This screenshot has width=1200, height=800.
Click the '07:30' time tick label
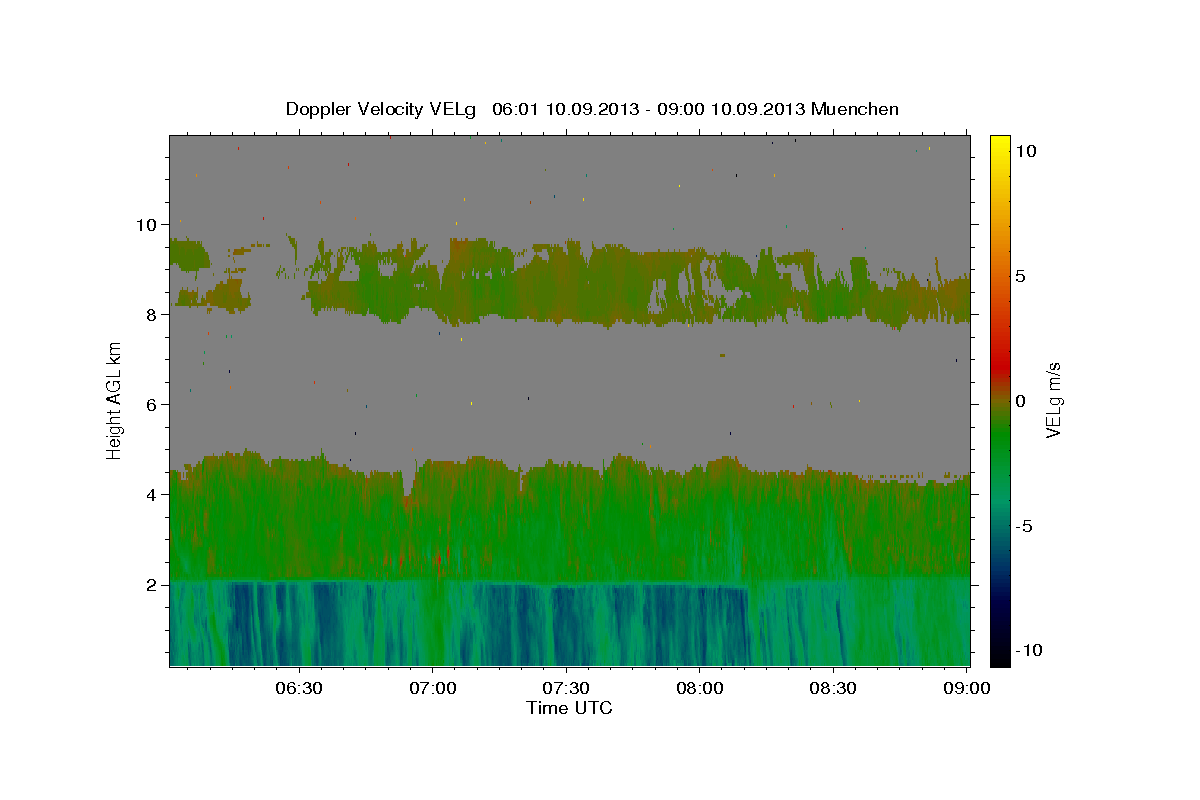click(567, 688)
